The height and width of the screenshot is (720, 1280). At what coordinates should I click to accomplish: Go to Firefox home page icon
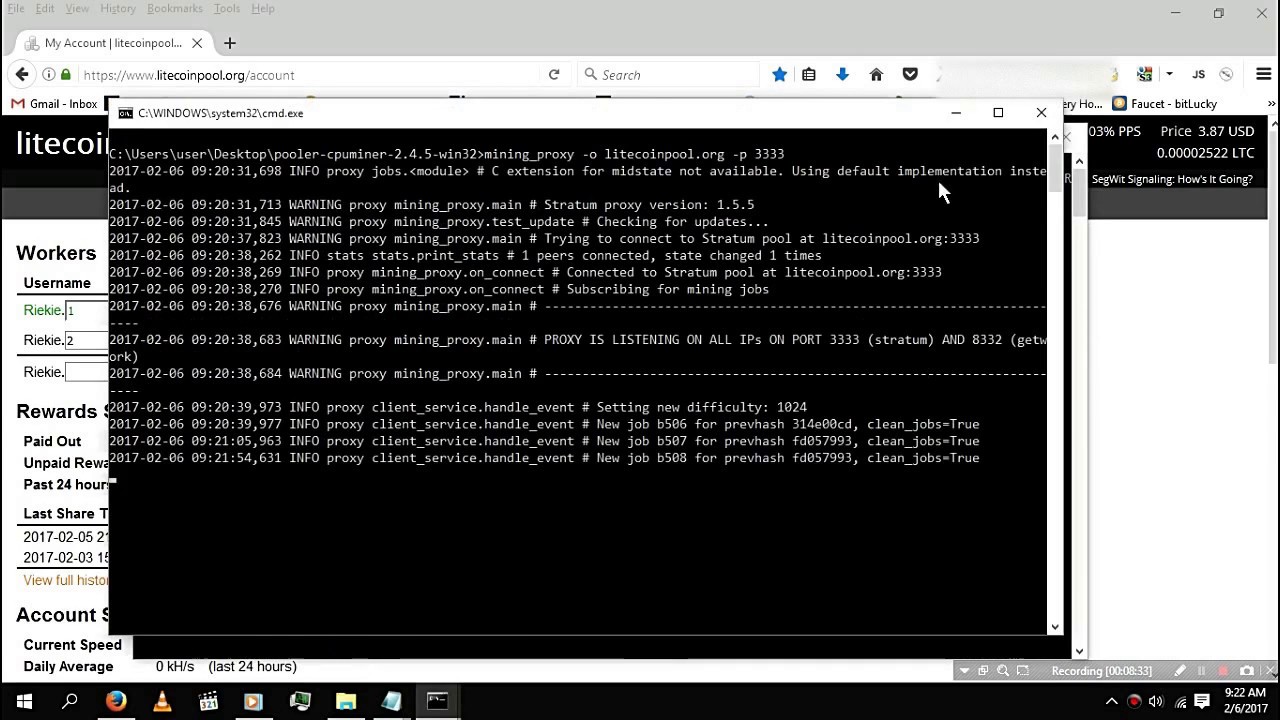tap(876, 74)
